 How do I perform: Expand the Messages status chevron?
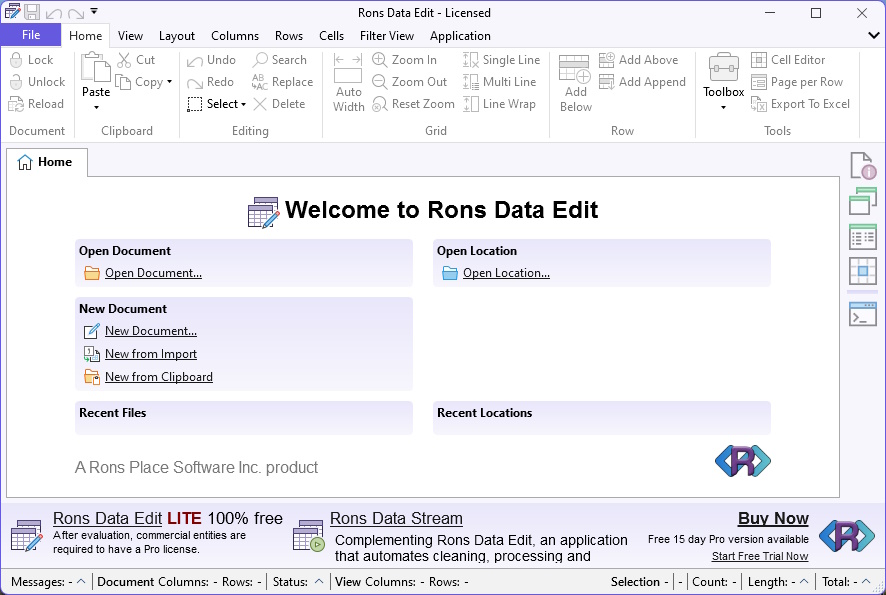tap(81, 581)
